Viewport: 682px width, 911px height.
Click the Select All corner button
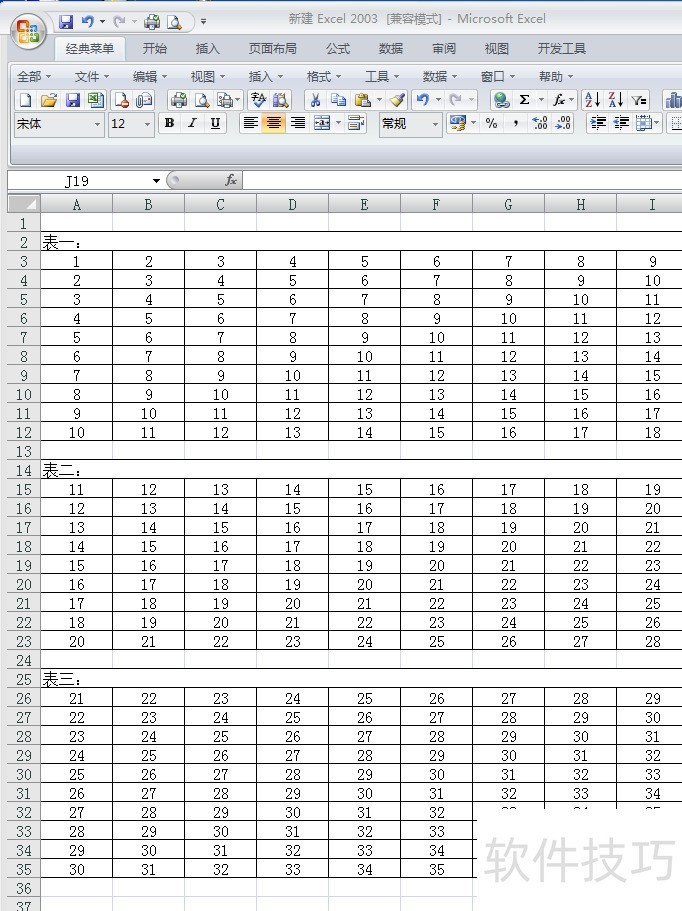24,204
